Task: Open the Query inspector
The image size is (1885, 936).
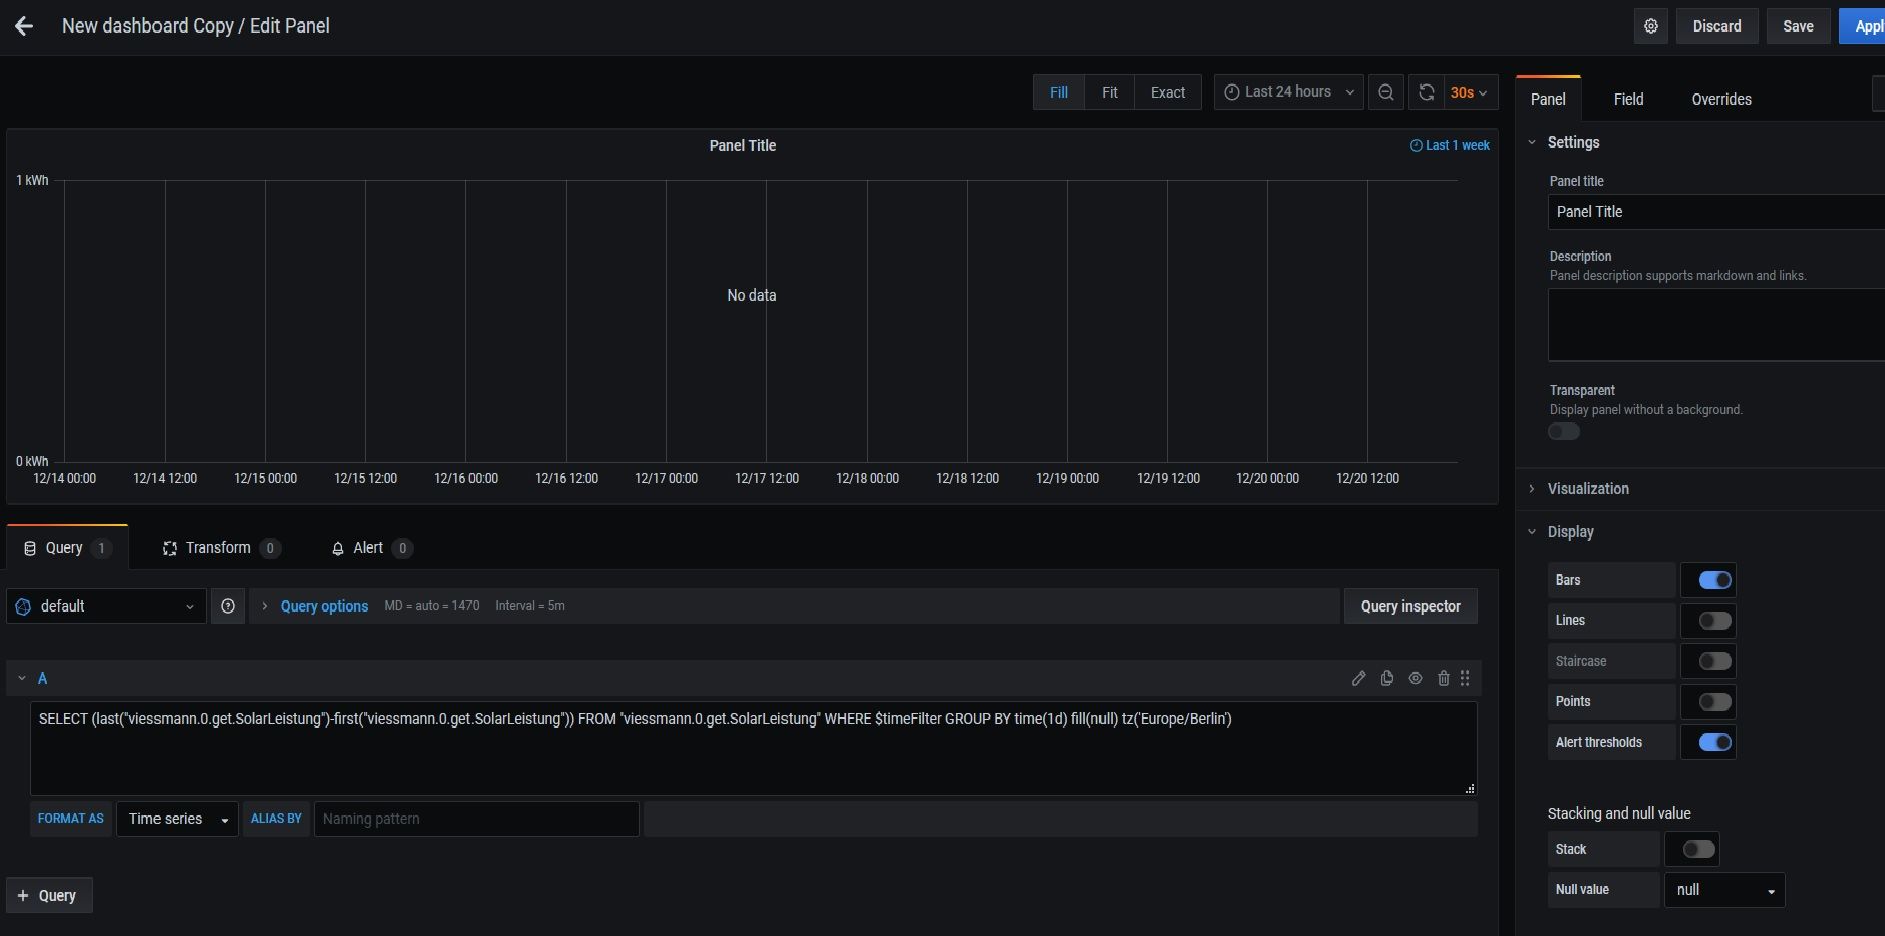Action: click(x=1410, y=606)
